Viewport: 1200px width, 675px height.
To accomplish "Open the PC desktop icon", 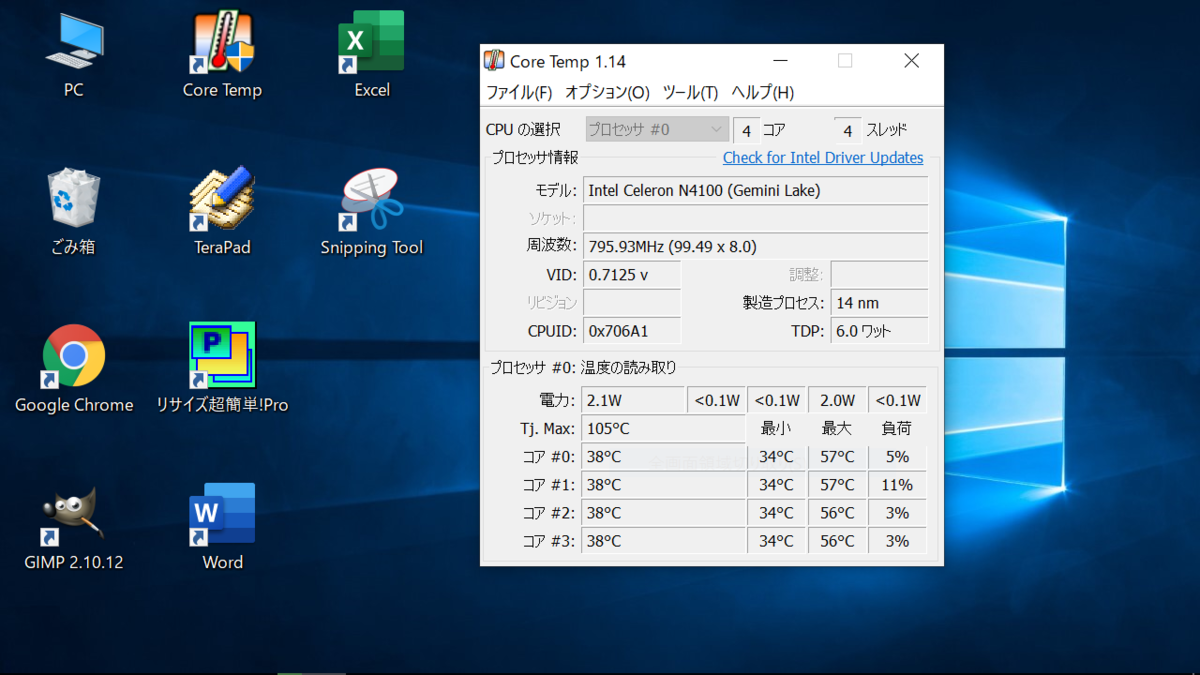I will (73, 56).
